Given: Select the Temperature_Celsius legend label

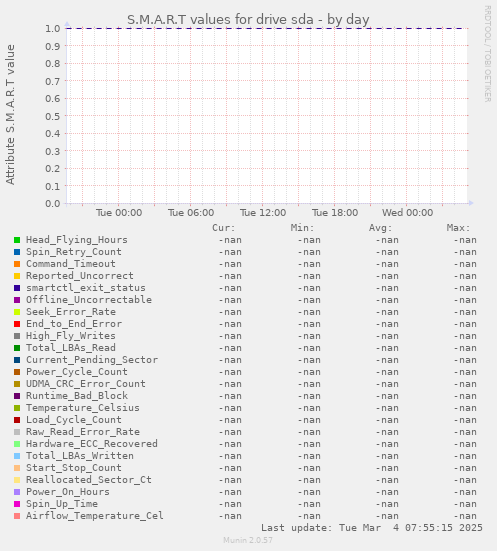Looking at the screenshot, I should tap(83, 408).
